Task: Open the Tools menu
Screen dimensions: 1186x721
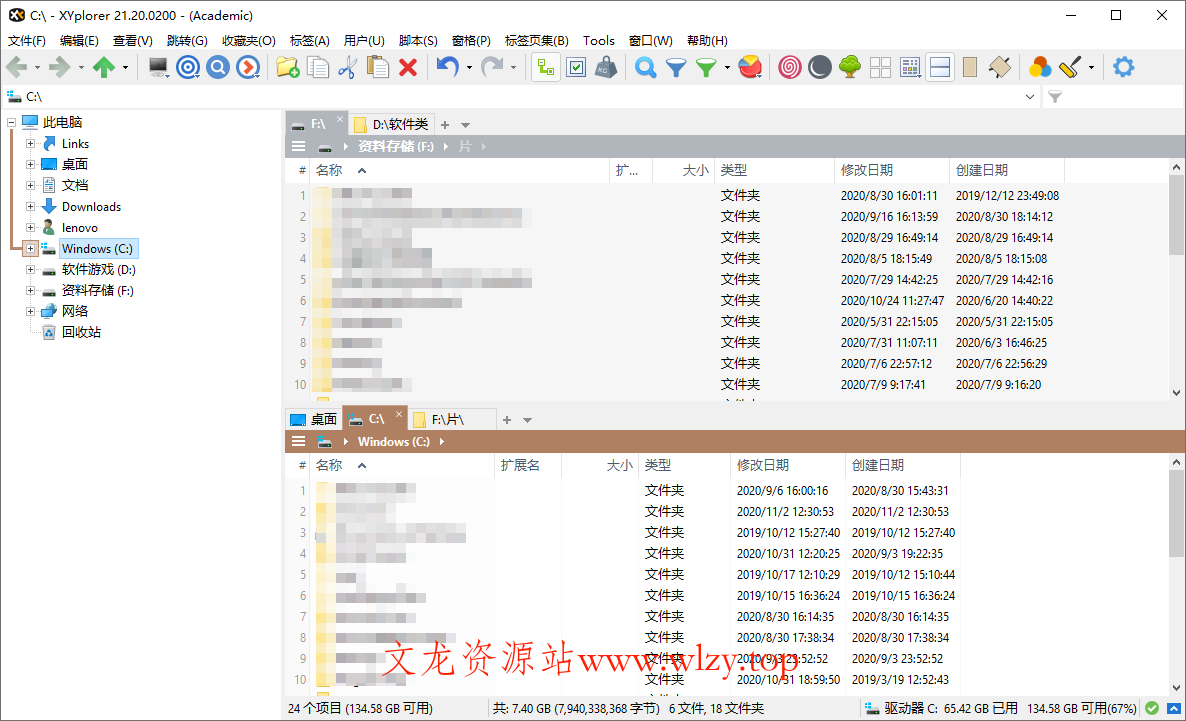Action: point(598,41)
